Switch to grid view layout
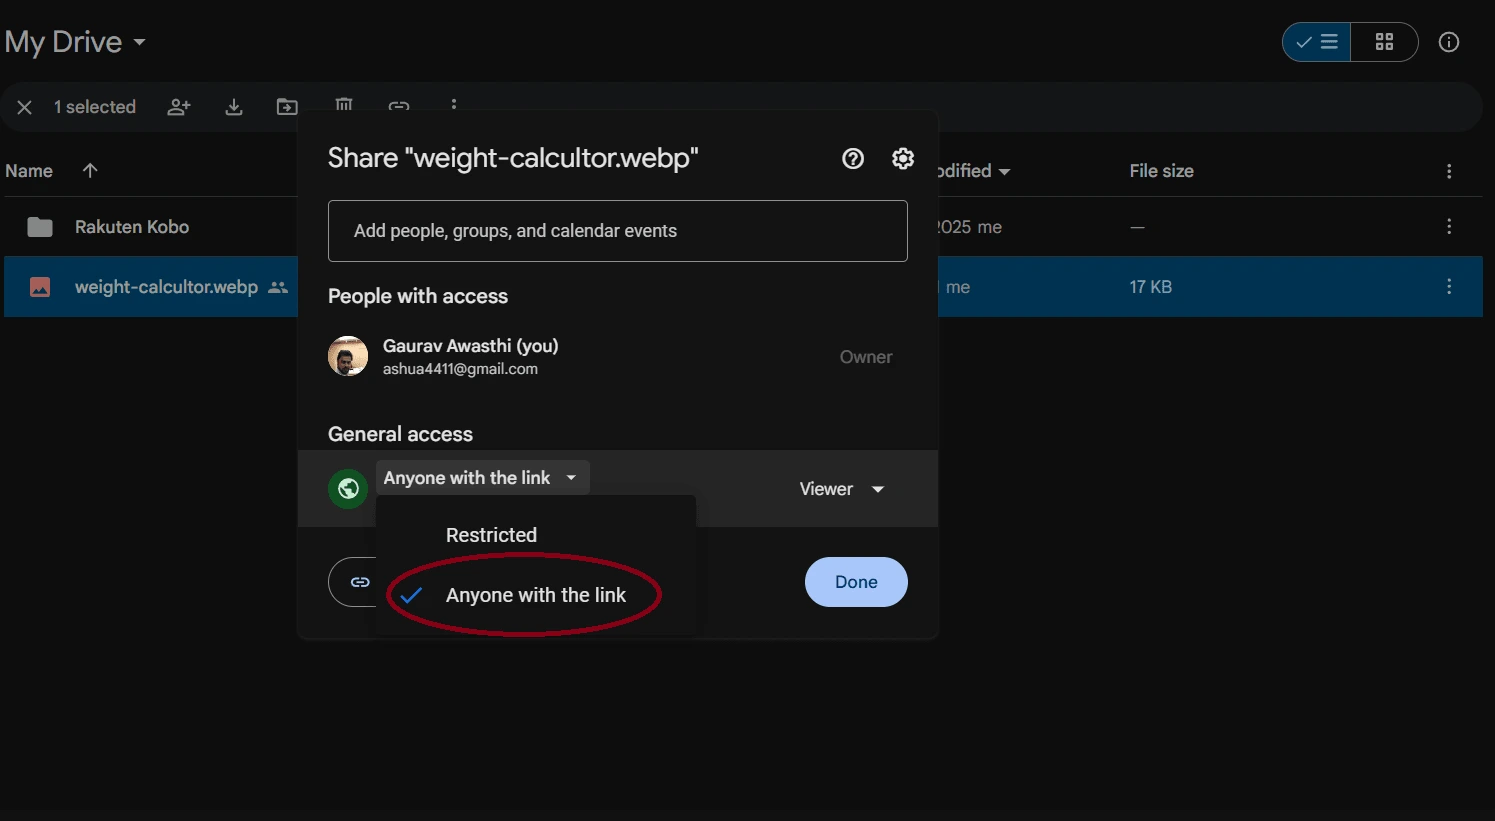Viewport: 1495px width, 821px height. coord(1385,42)
